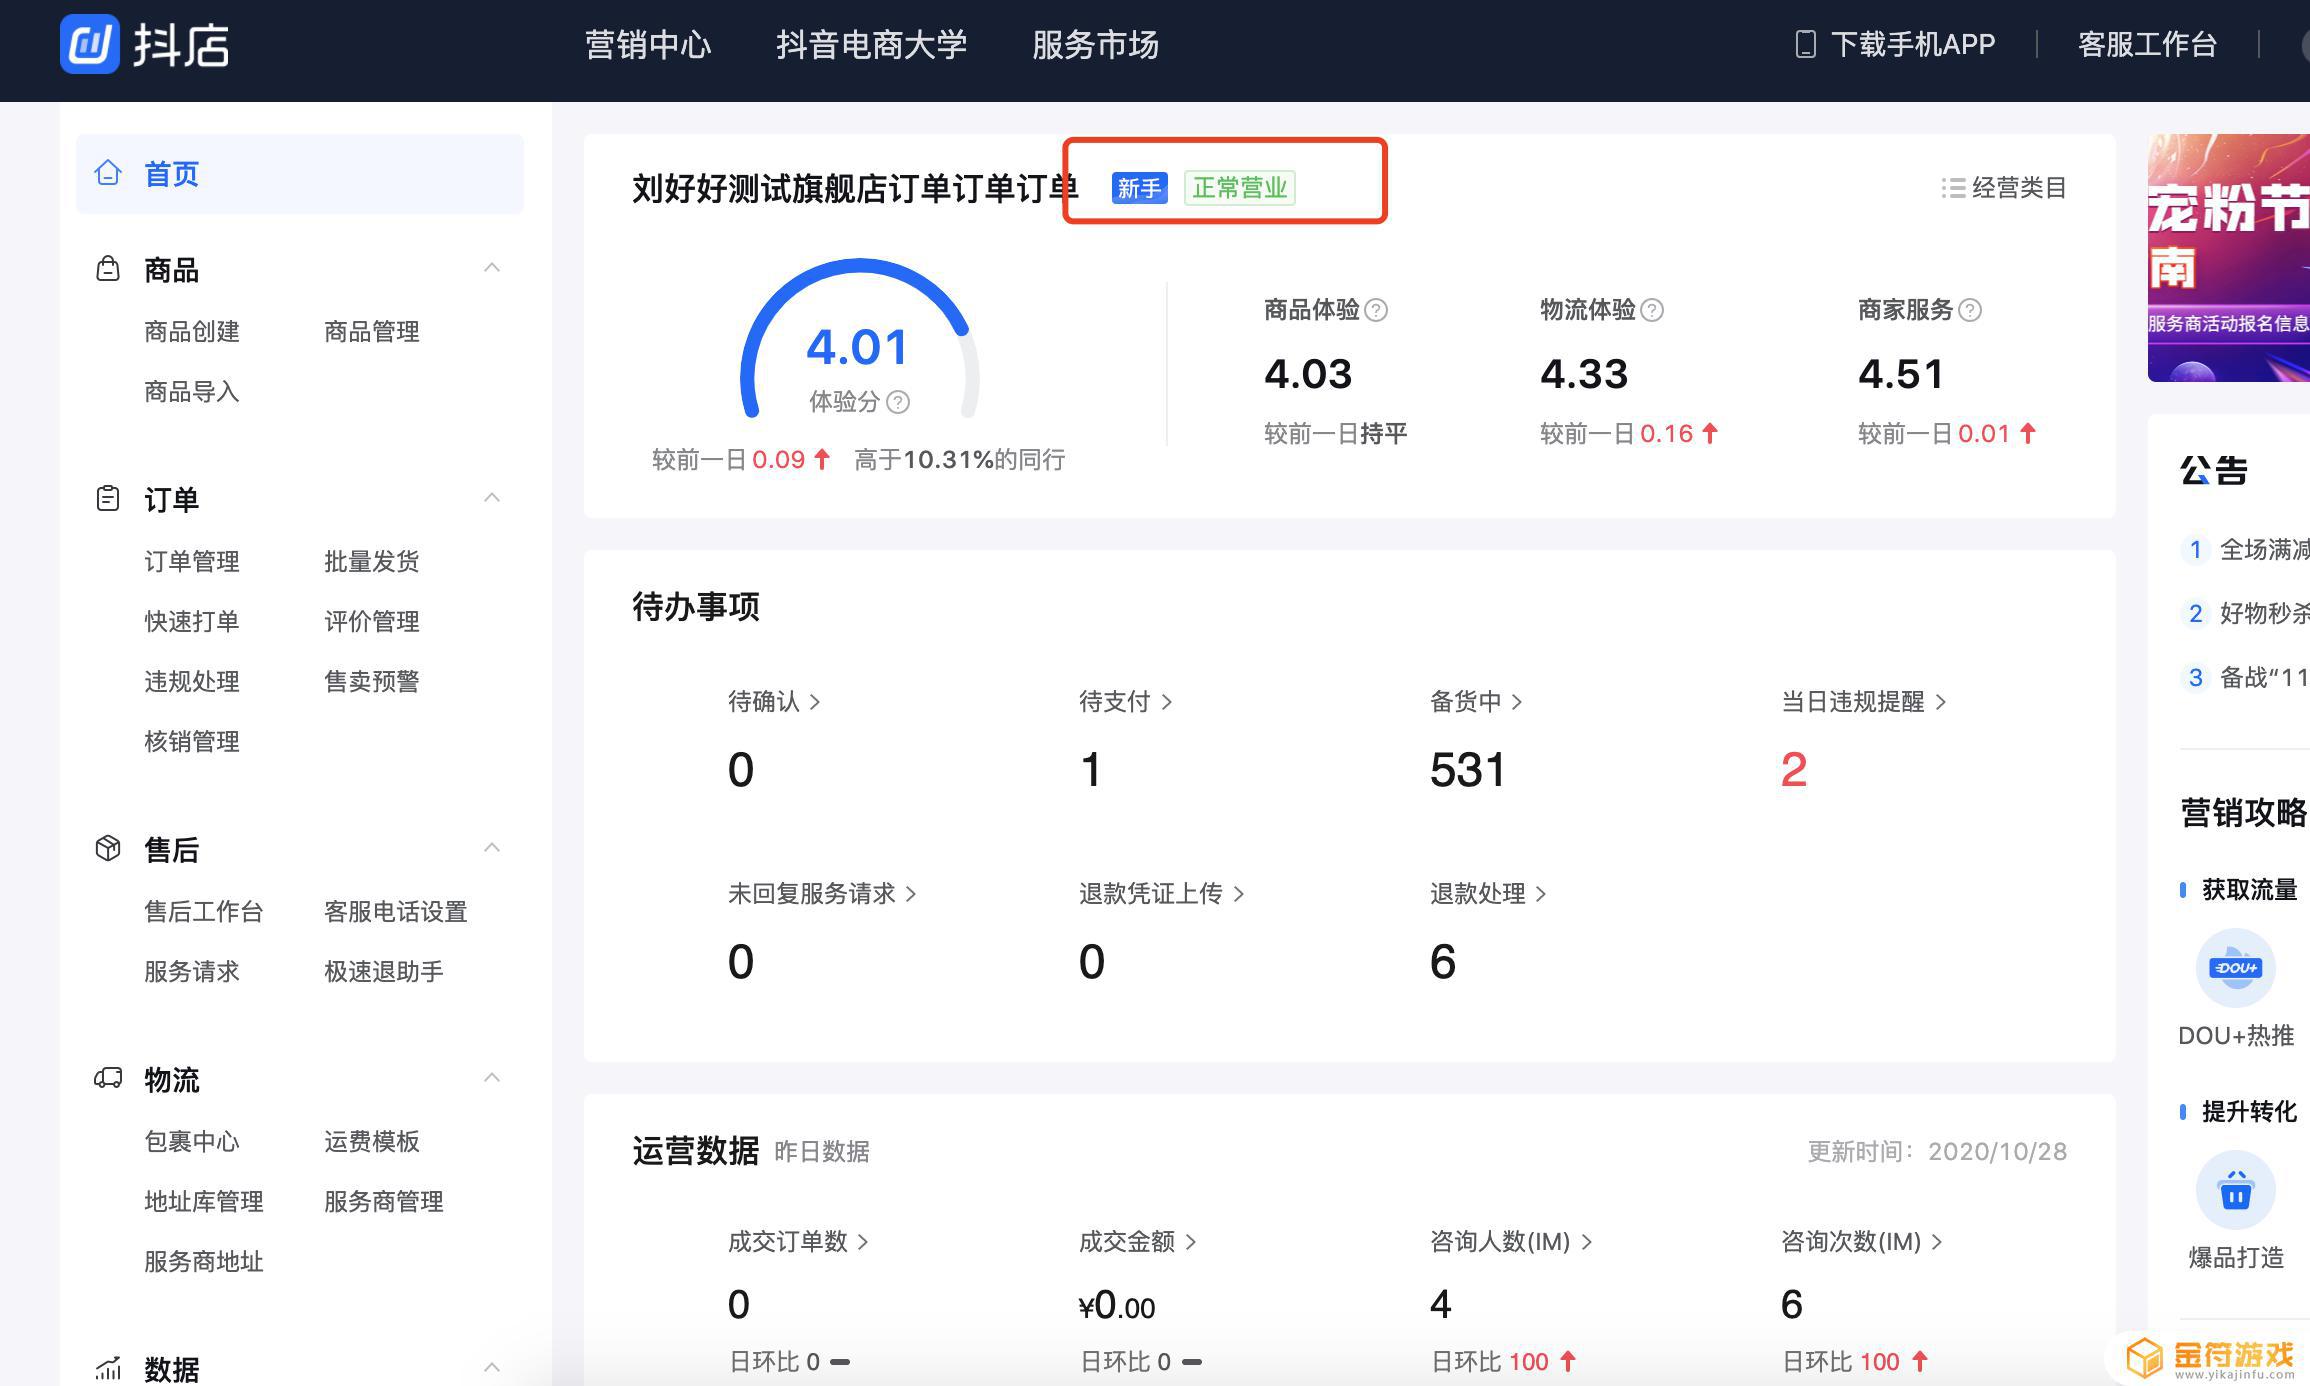Click the help icon next to 商品体验
Screen dimensions: 2310x1386
point(1376,310)
